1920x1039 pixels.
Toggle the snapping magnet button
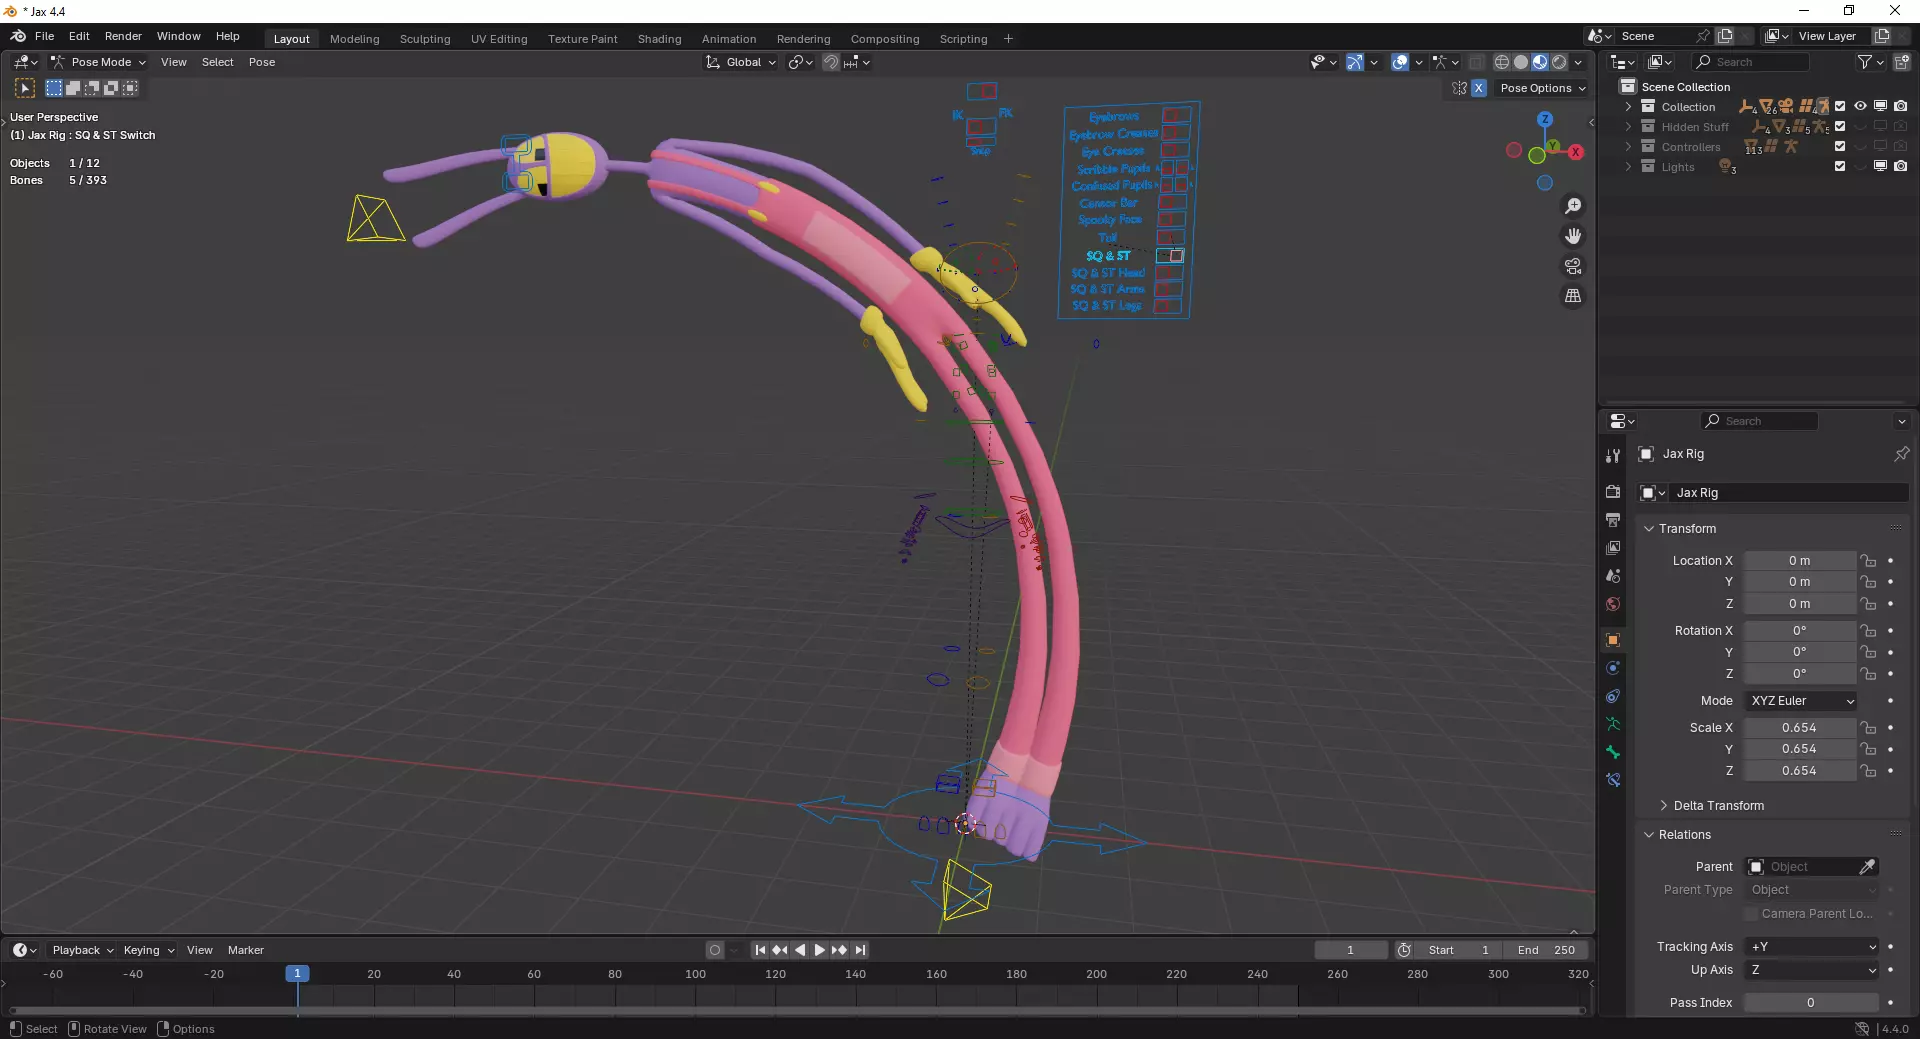pyautogui.click(x=830, y=62)
